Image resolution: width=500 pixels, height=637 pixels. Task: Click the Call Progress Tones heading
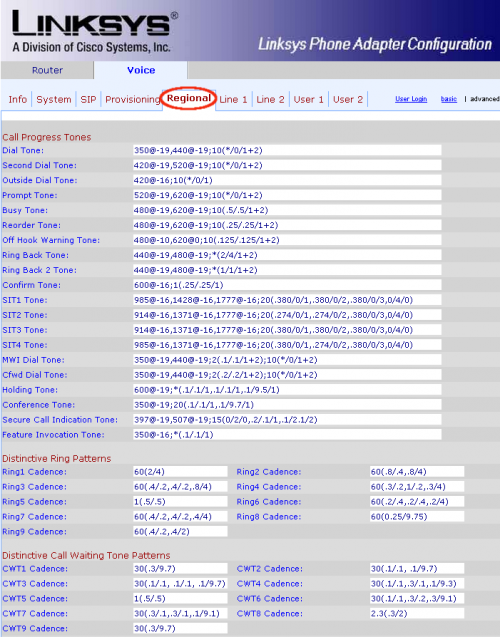click(47, 137)
